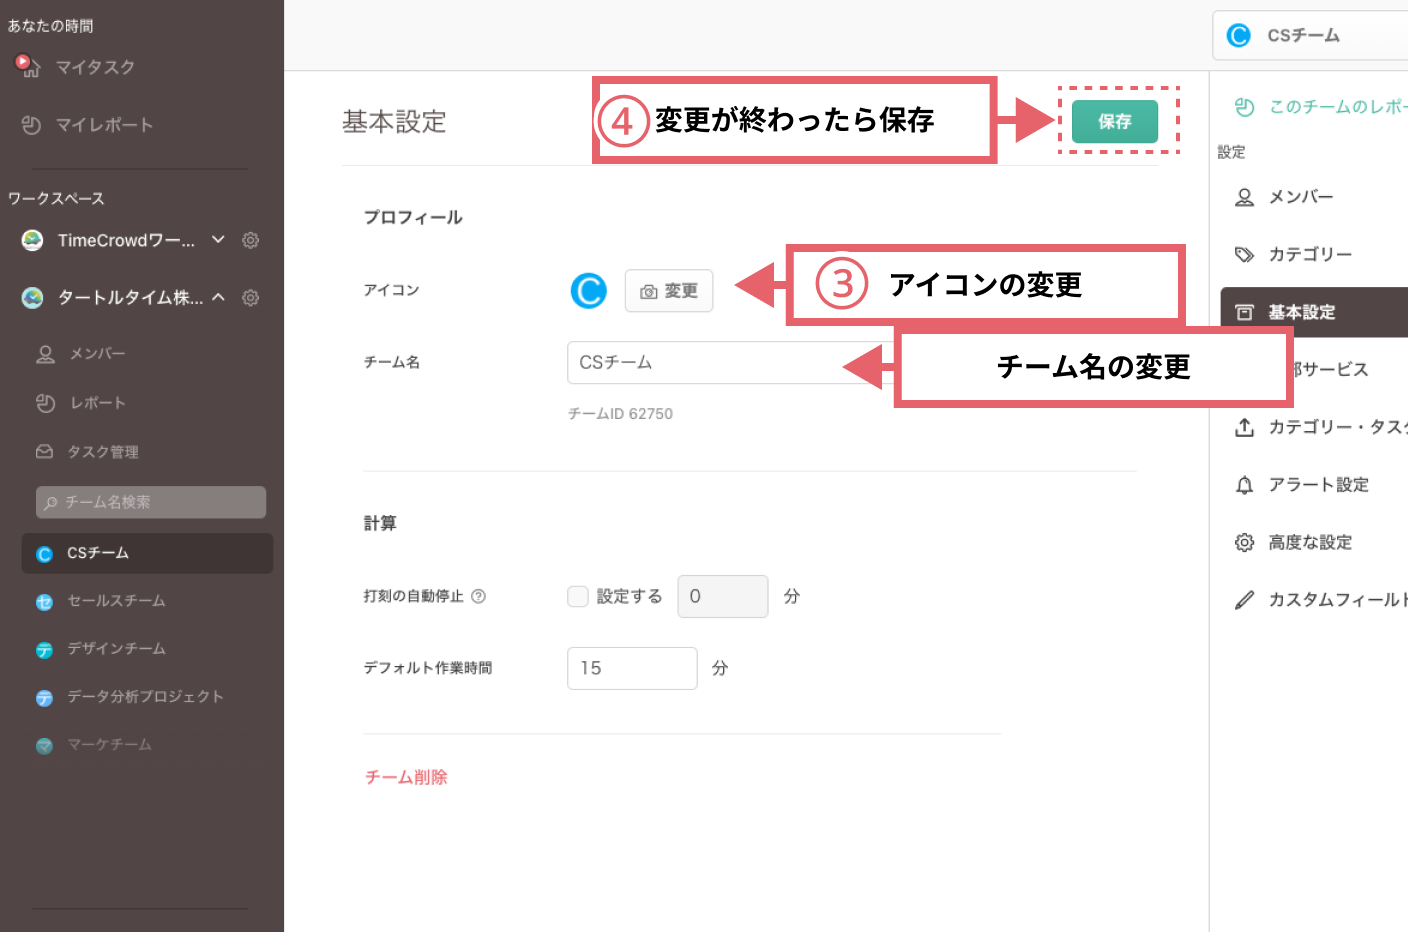1408x932 pixels.
Task: Click the チーム名検索 search field
Action: [151, 502]
